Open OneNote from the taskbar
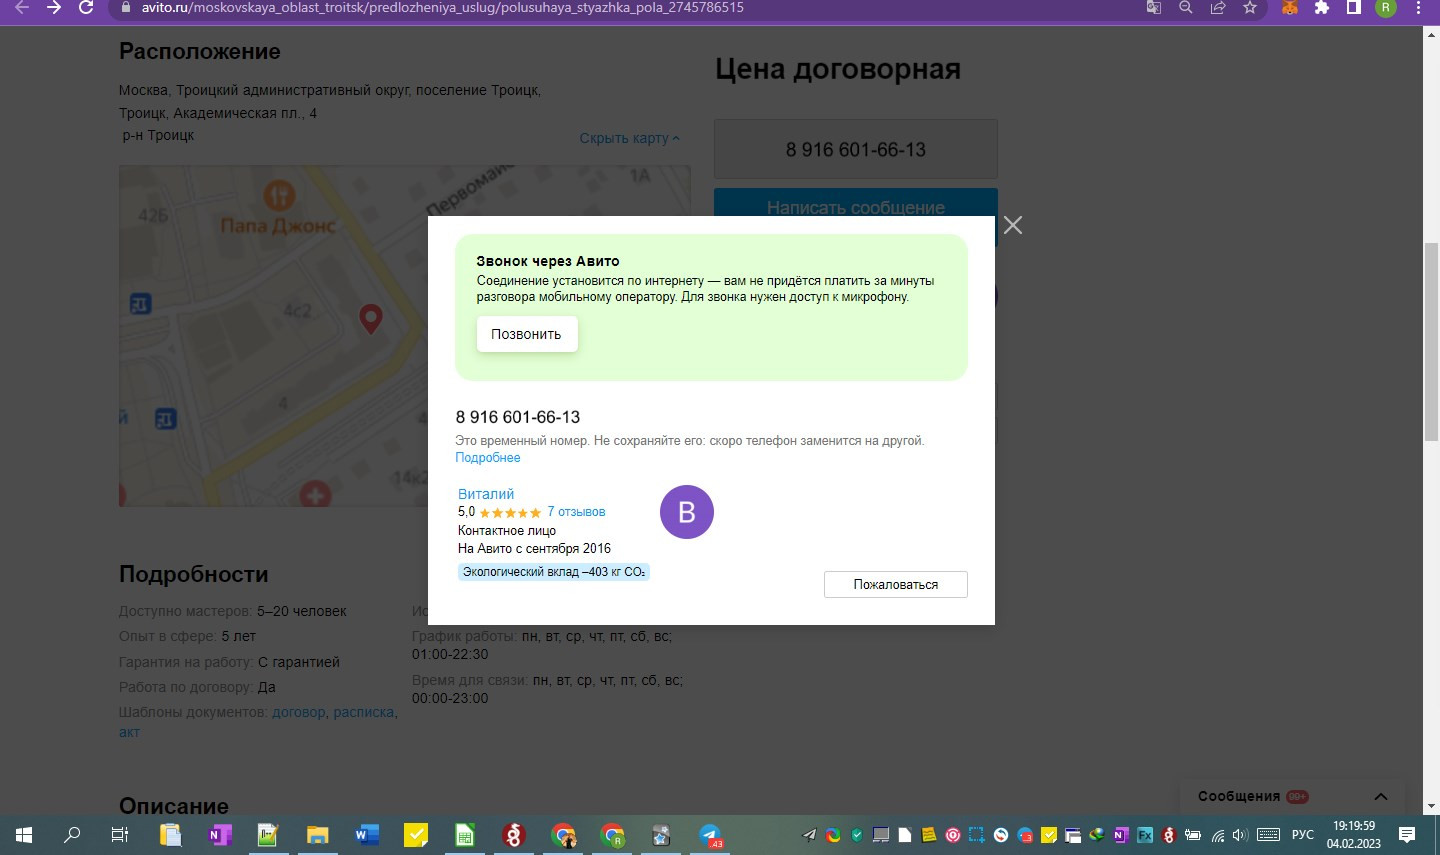1440x855 pixels. point(219,835)
